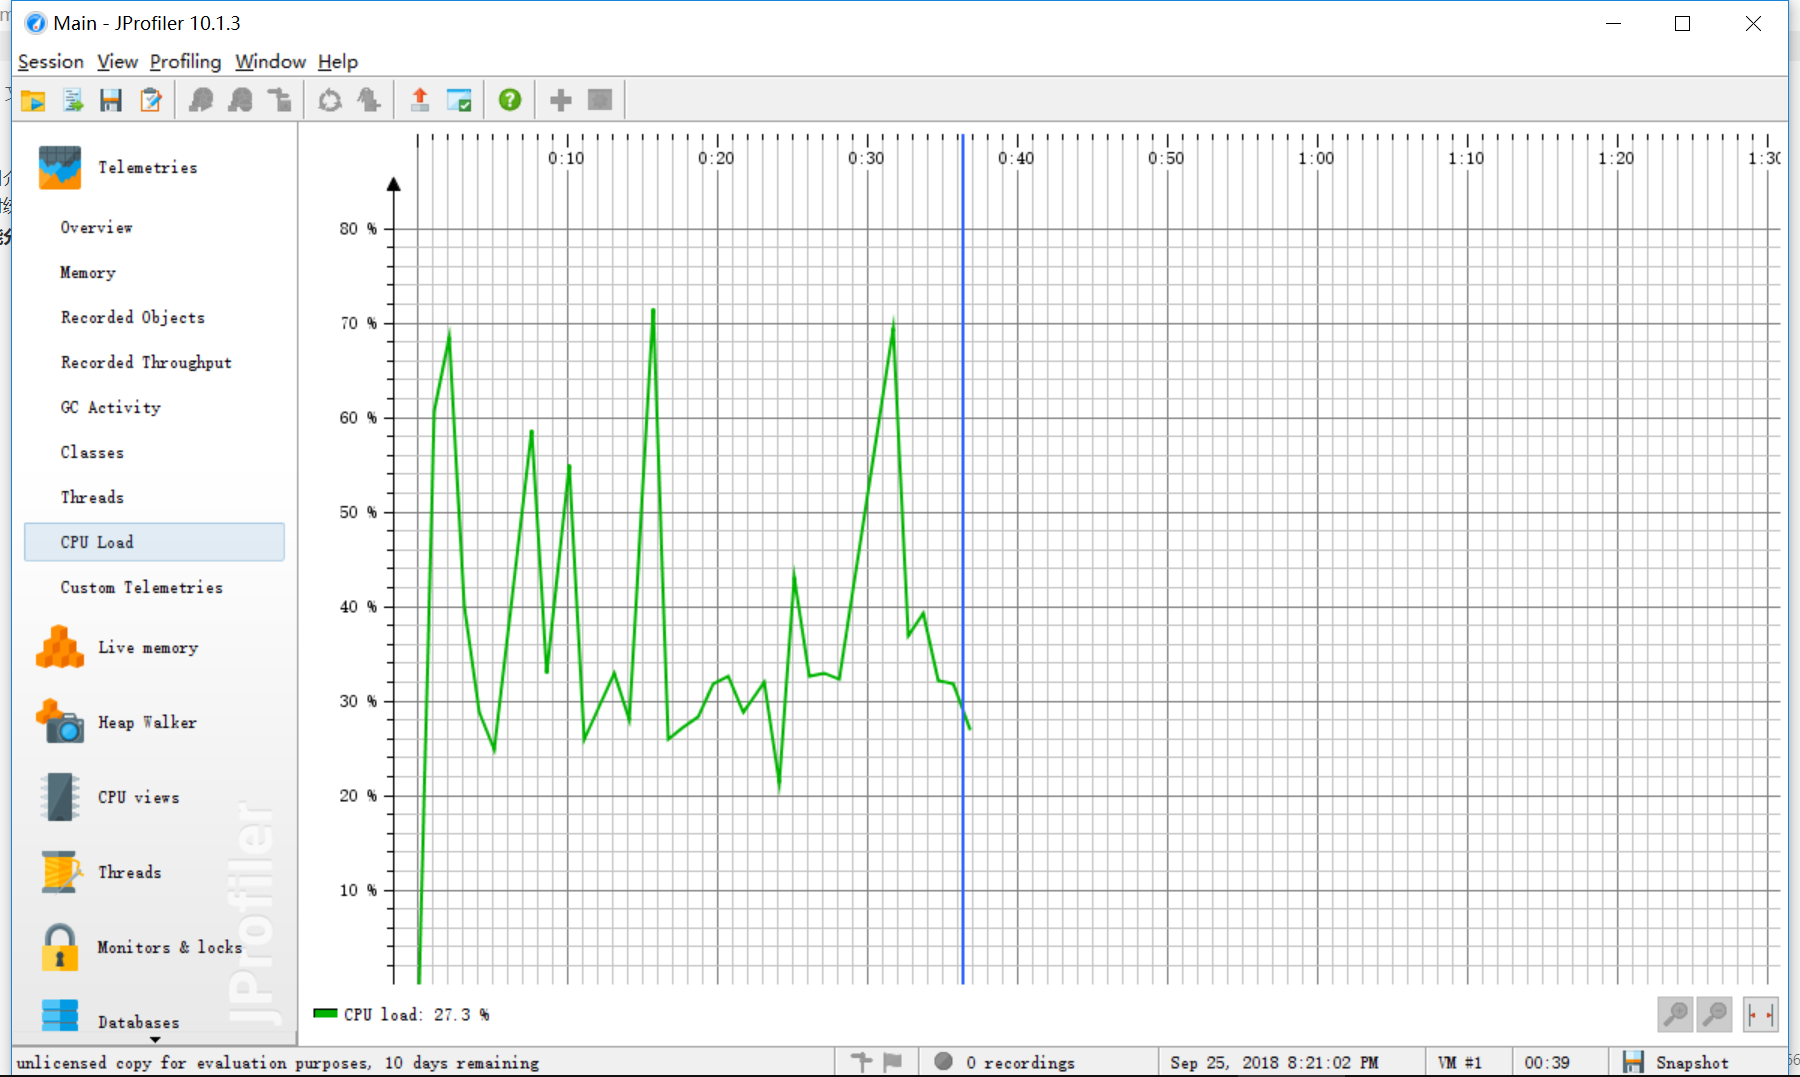Click the 1:00 time axis label
The image size is (1800, 1077).
pyautogui.click(x=1316, y=158)
